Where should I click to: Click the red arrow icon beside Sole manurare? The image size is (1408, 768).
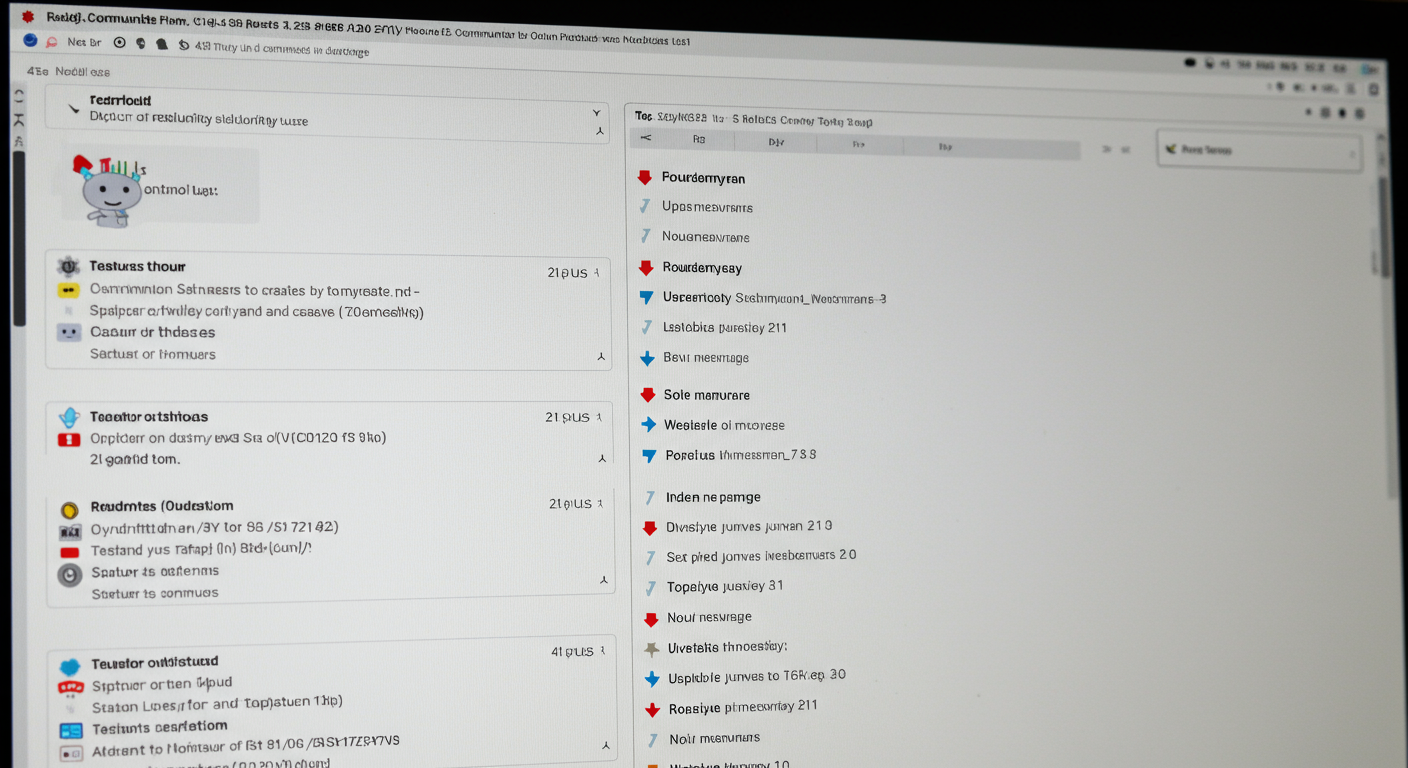(647, 395)
